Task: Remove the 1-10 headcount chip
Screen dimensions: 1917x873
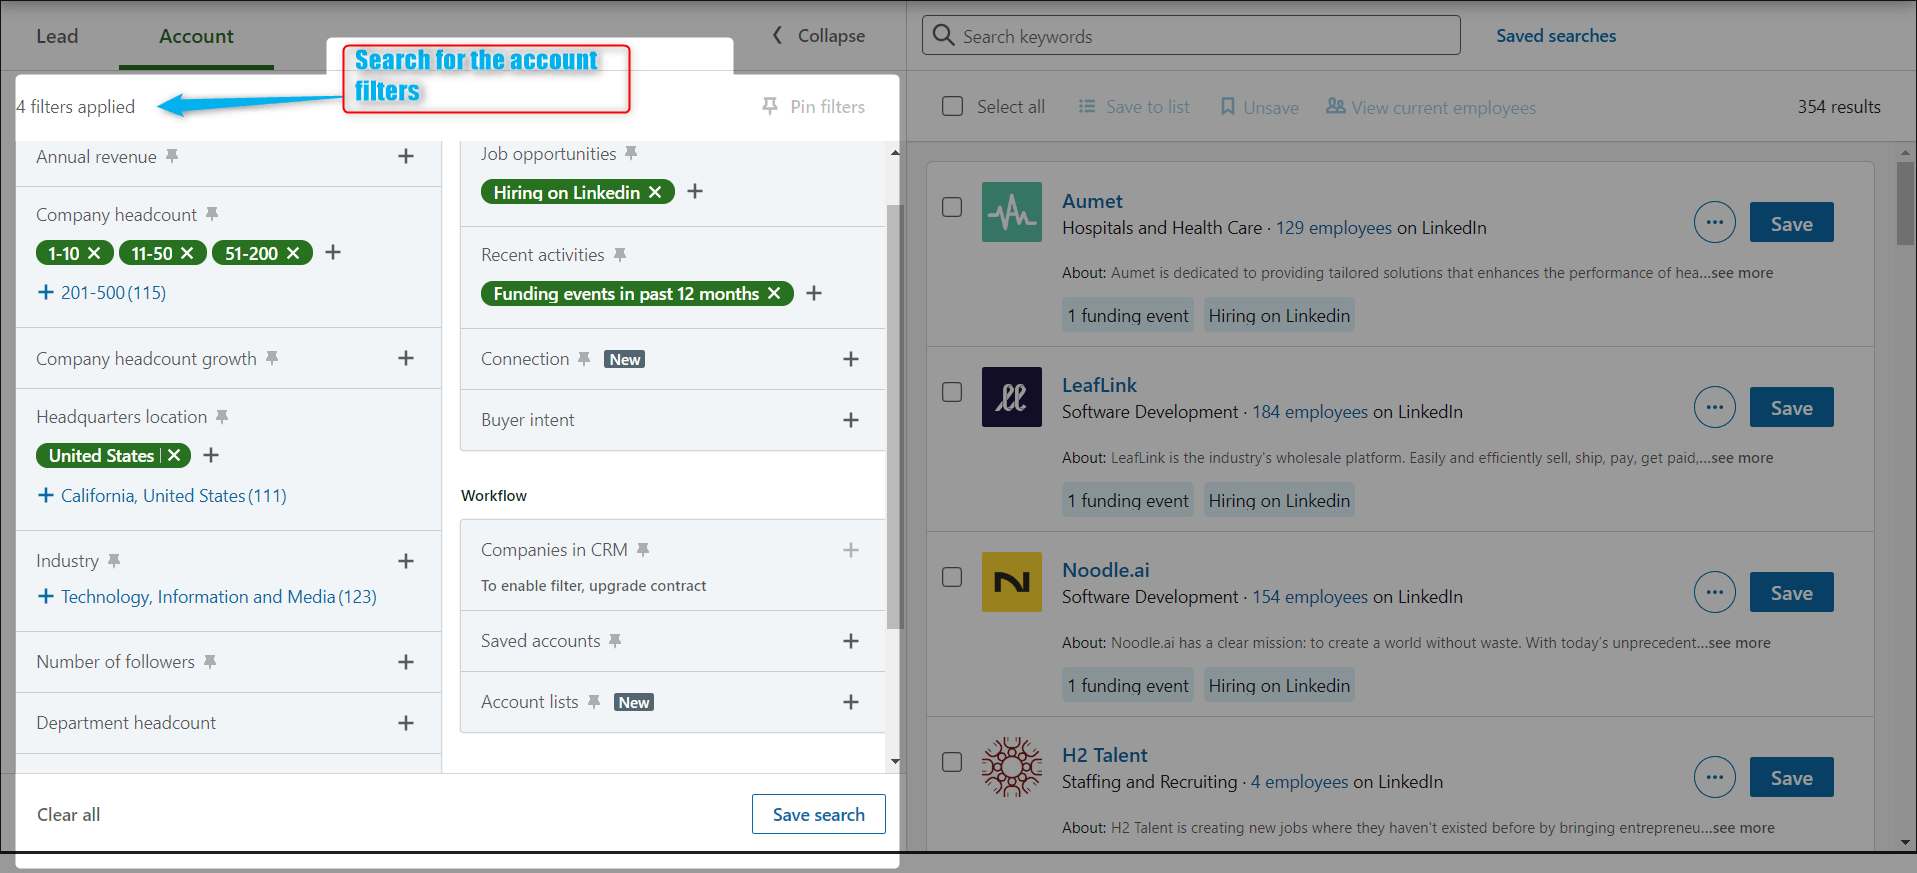Action: (94, 253)
